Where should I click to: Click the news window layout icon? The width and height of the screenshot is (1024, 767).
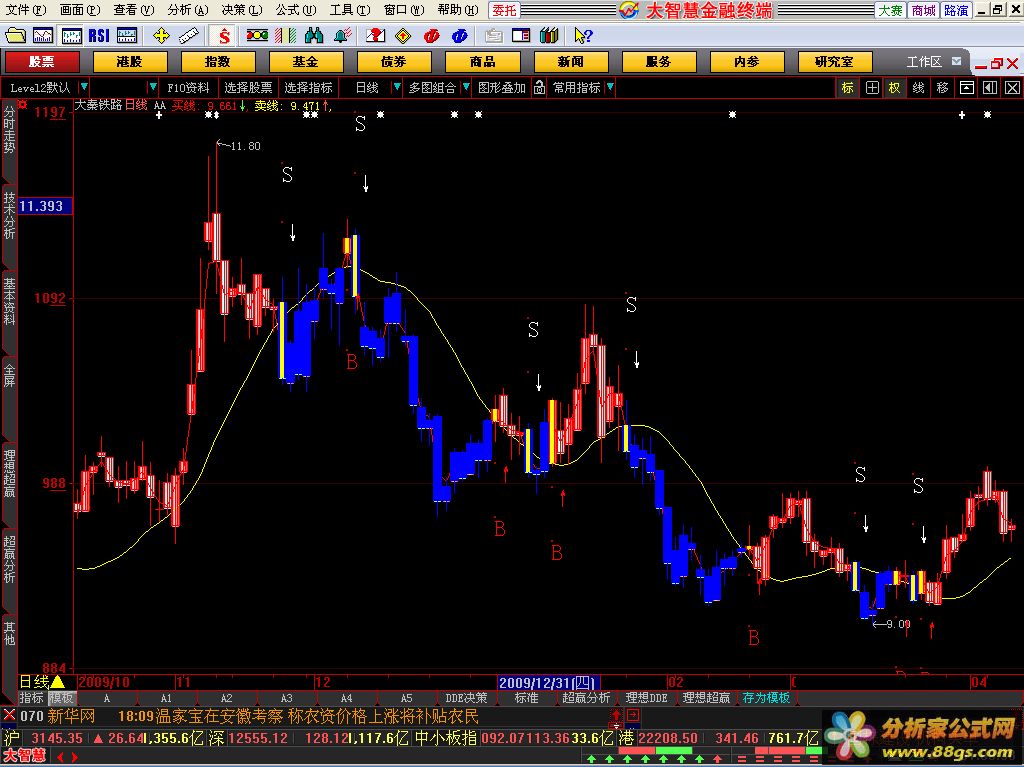click(x=521, y=35)
